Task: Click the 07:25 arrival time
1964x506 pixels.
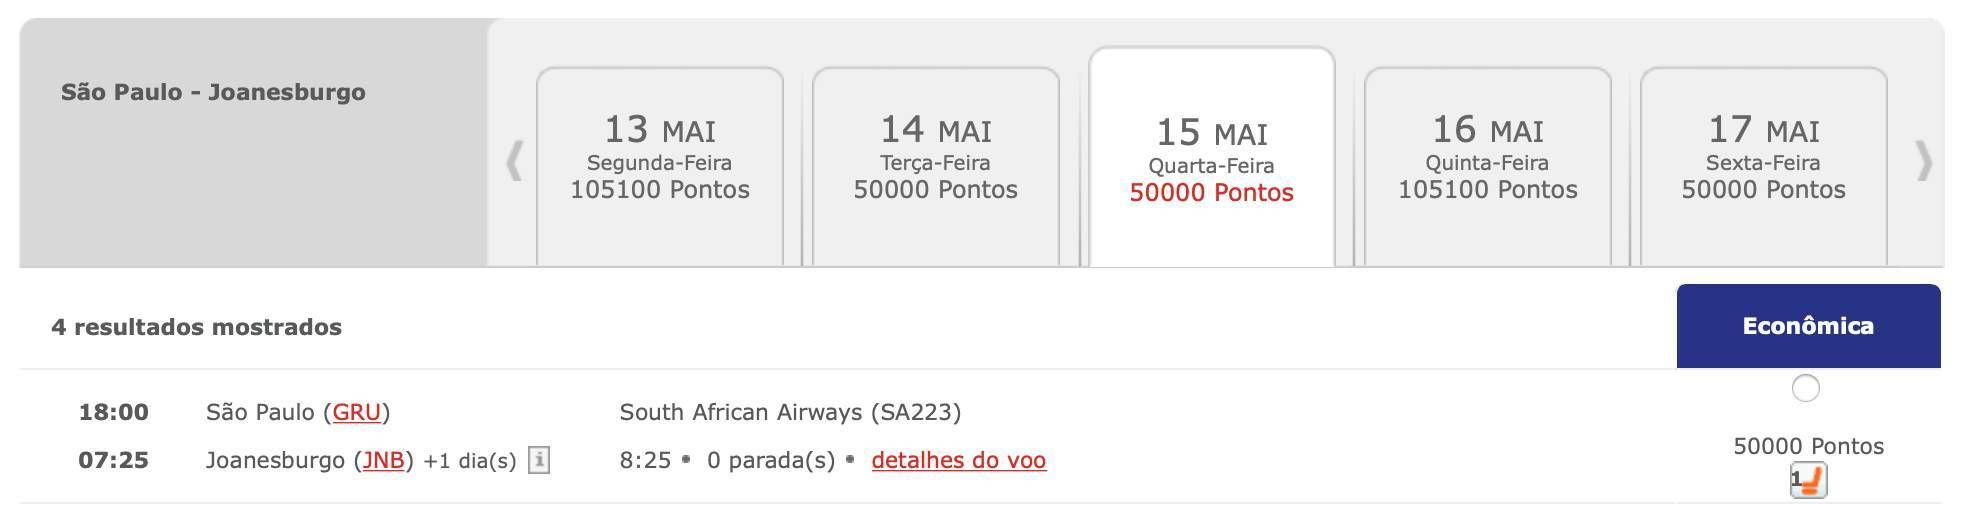Action: 114,460
